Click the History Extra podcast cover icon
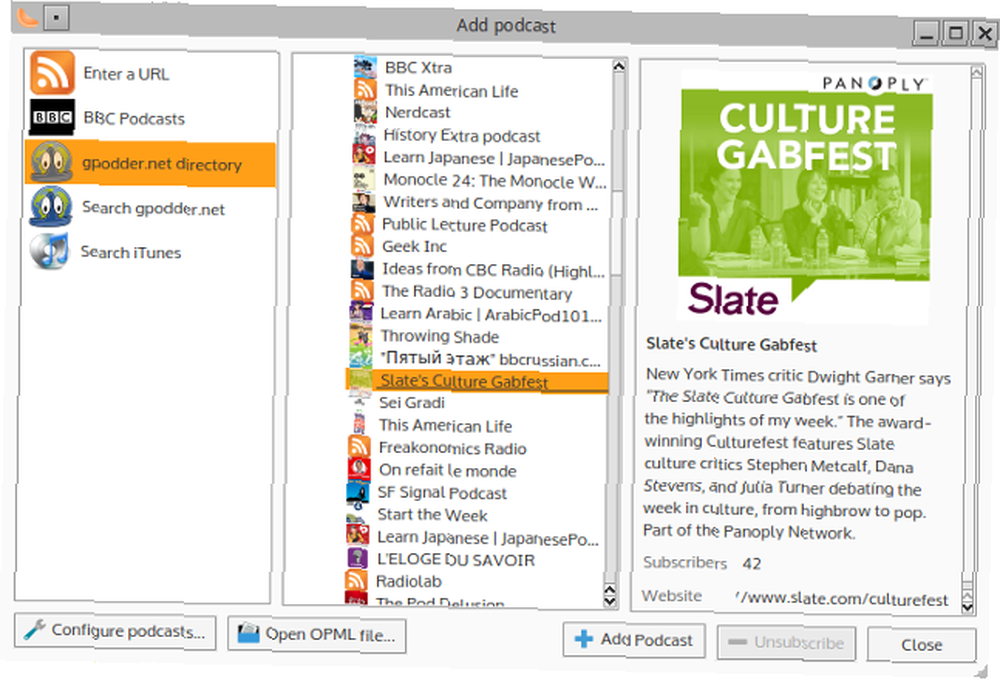The width and height of the screenshot is (1000, 680). tap(364, 135)
